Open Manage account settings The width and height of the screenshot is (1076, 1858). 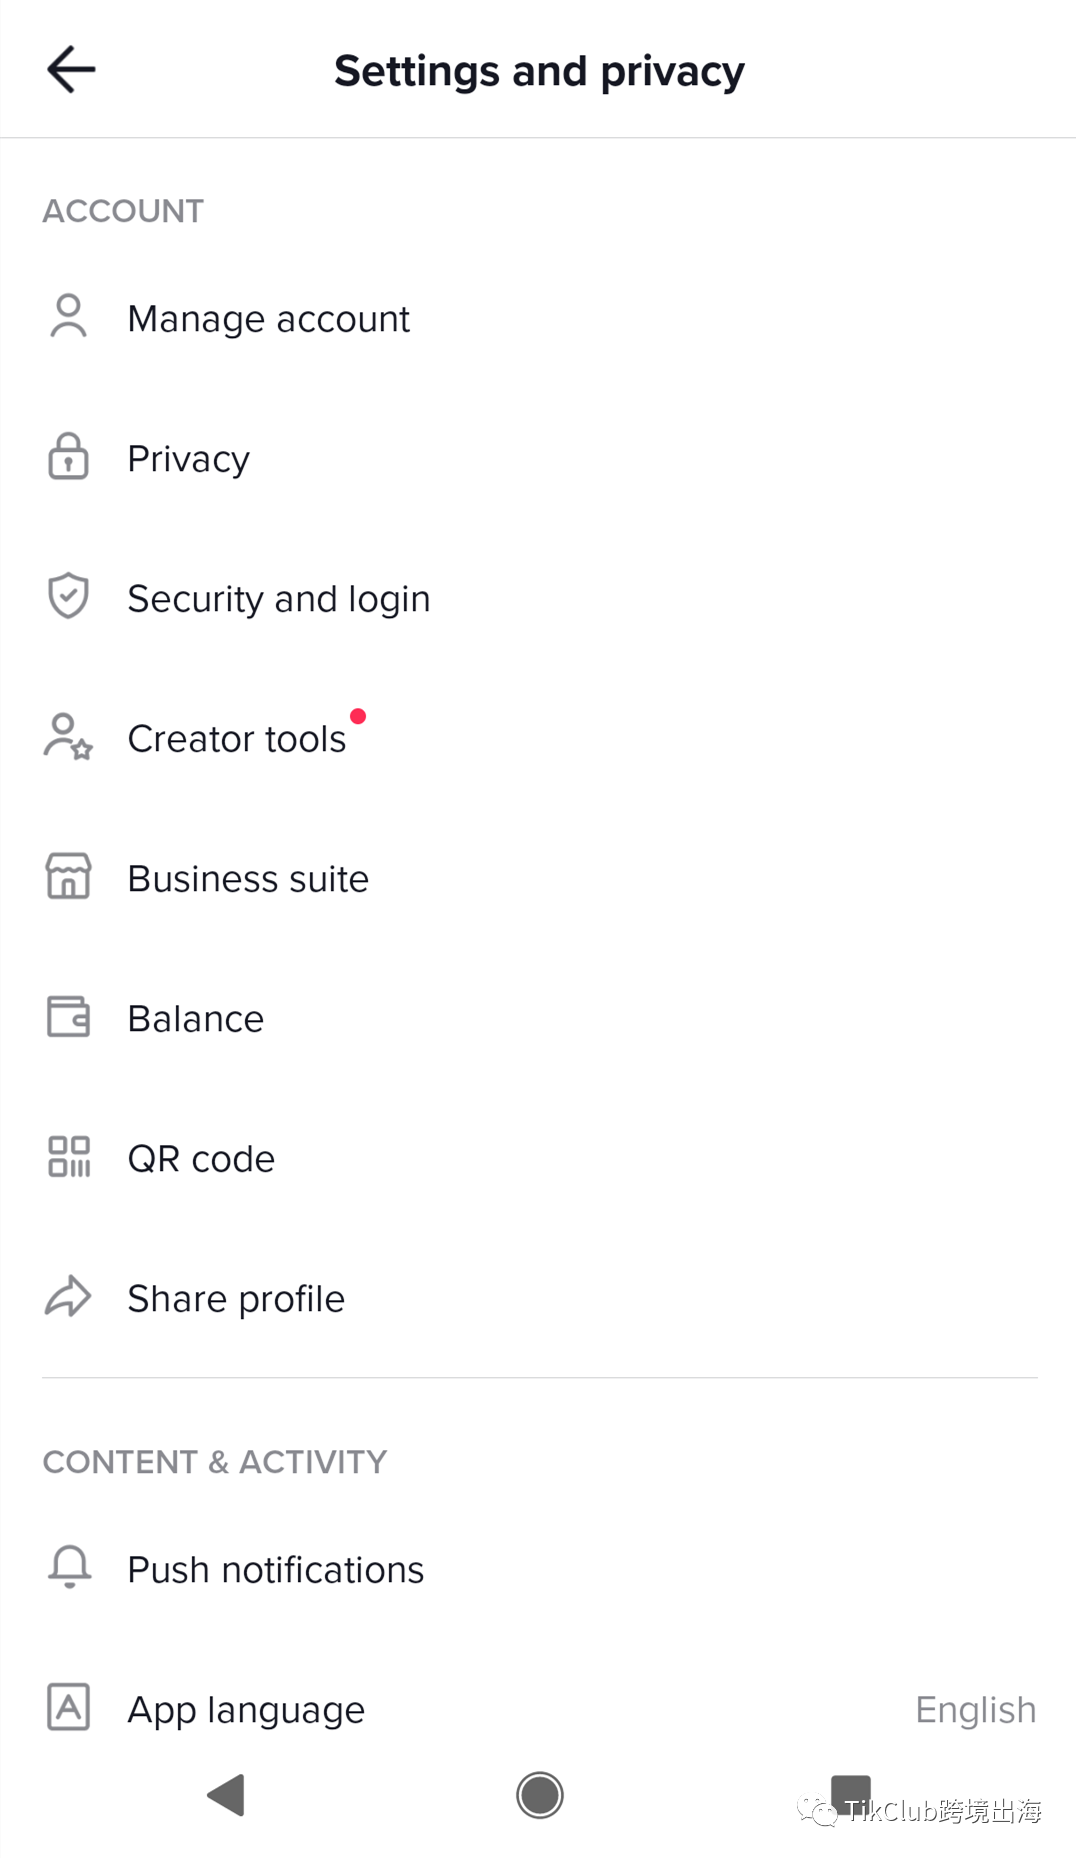(x=538, y=318)
